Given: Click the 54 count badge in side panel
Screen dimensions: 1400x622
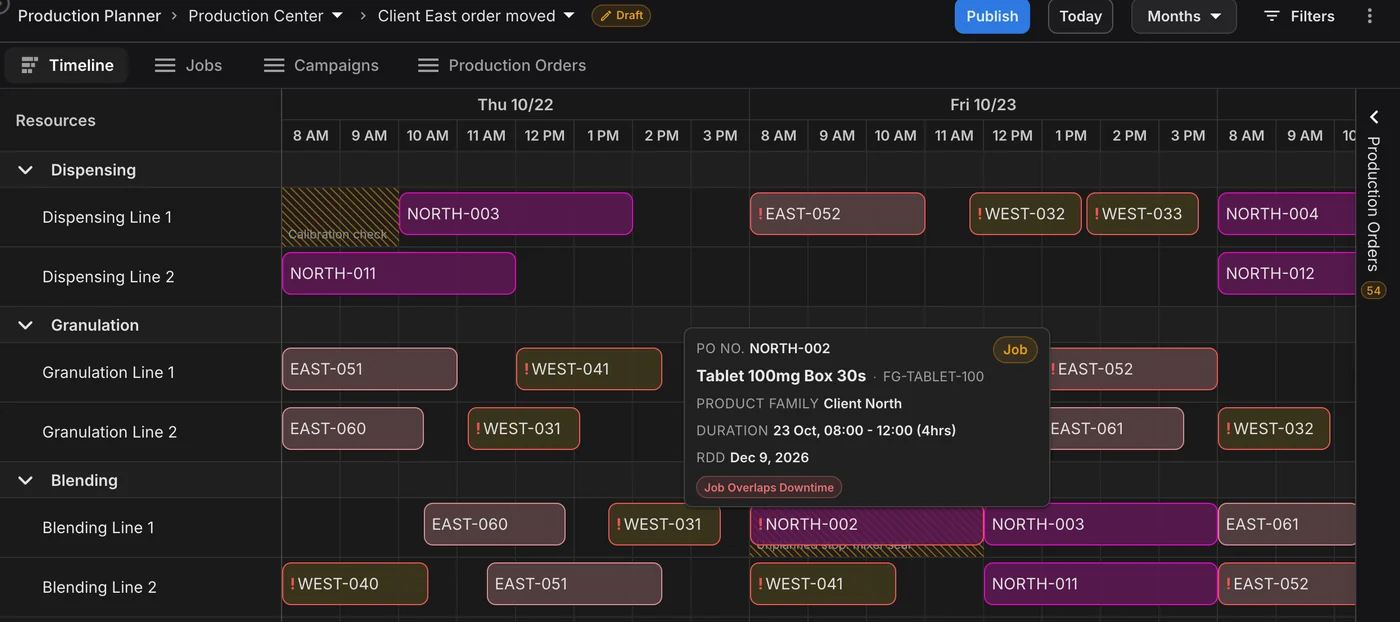Looking at the screenshot, I should click(1373, 291).
